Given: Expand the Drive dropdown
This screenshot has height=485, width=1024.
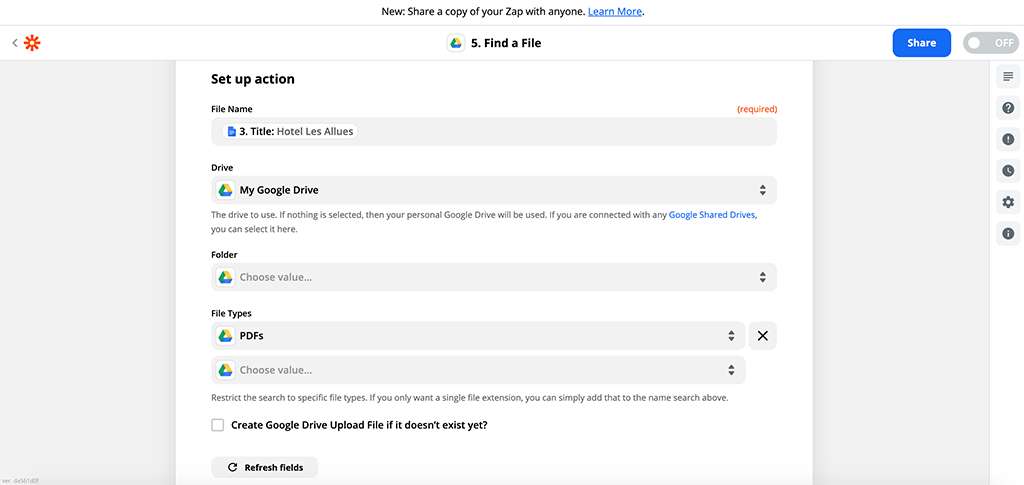Looking at the screenshot, I should [493, 190].
